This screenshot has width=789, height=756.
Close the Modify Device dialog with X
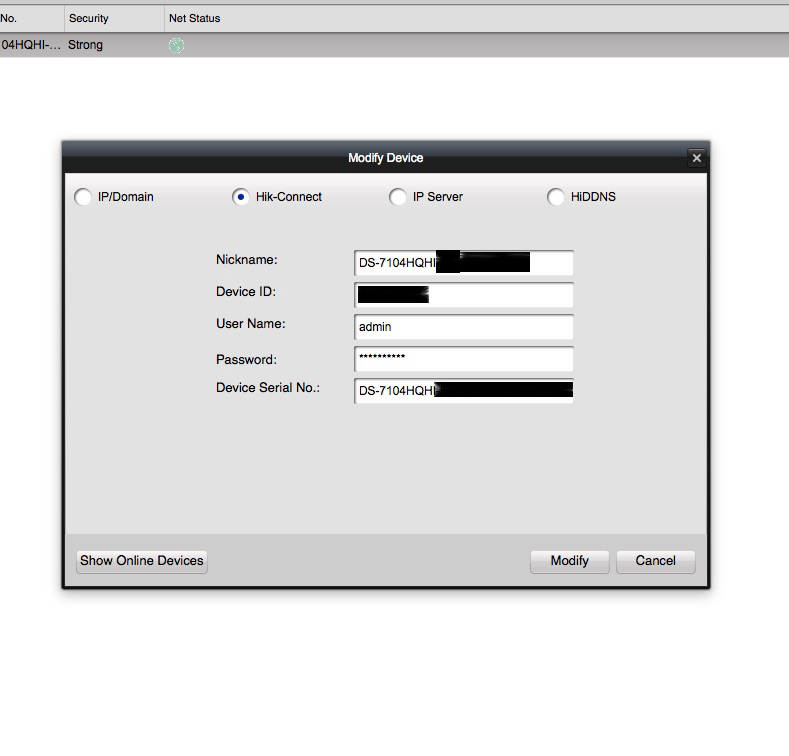coord(696,158)
